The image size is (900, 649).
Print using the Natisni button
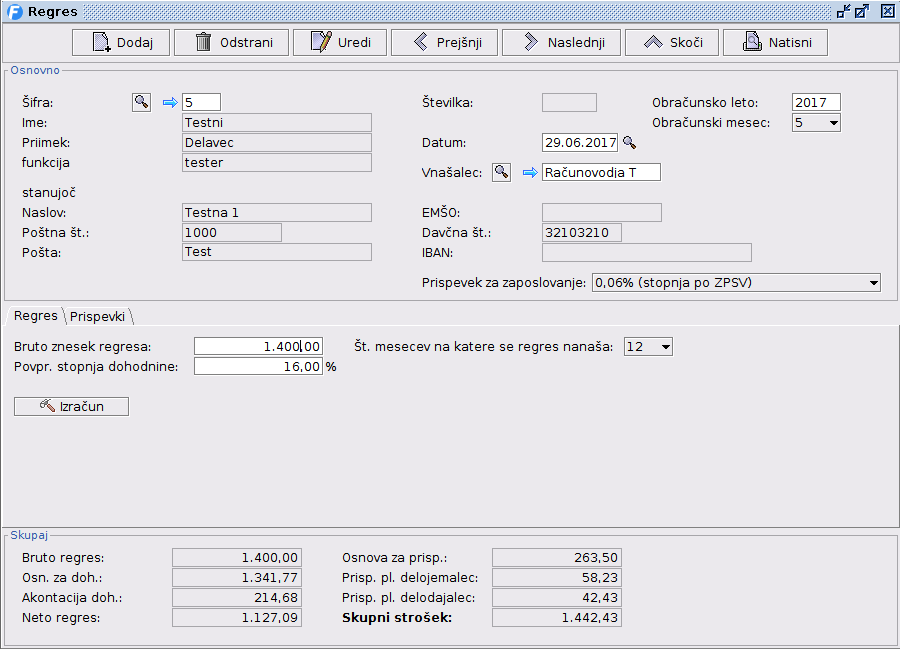(x=775, y=42)
